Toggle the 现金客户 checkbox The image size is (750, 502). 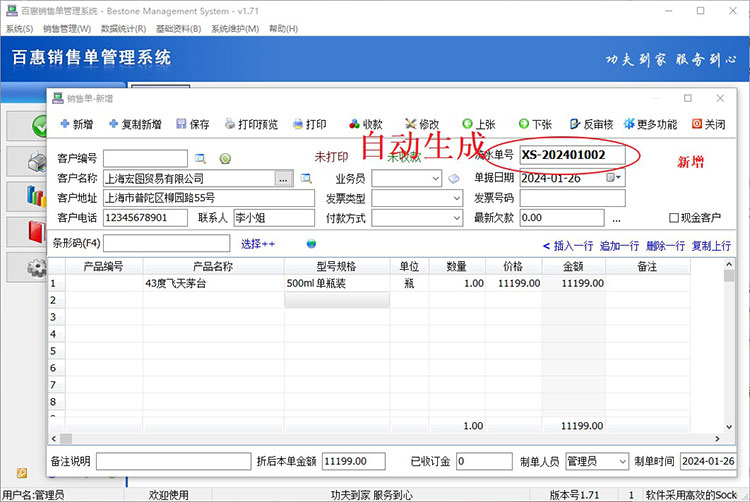673,218
